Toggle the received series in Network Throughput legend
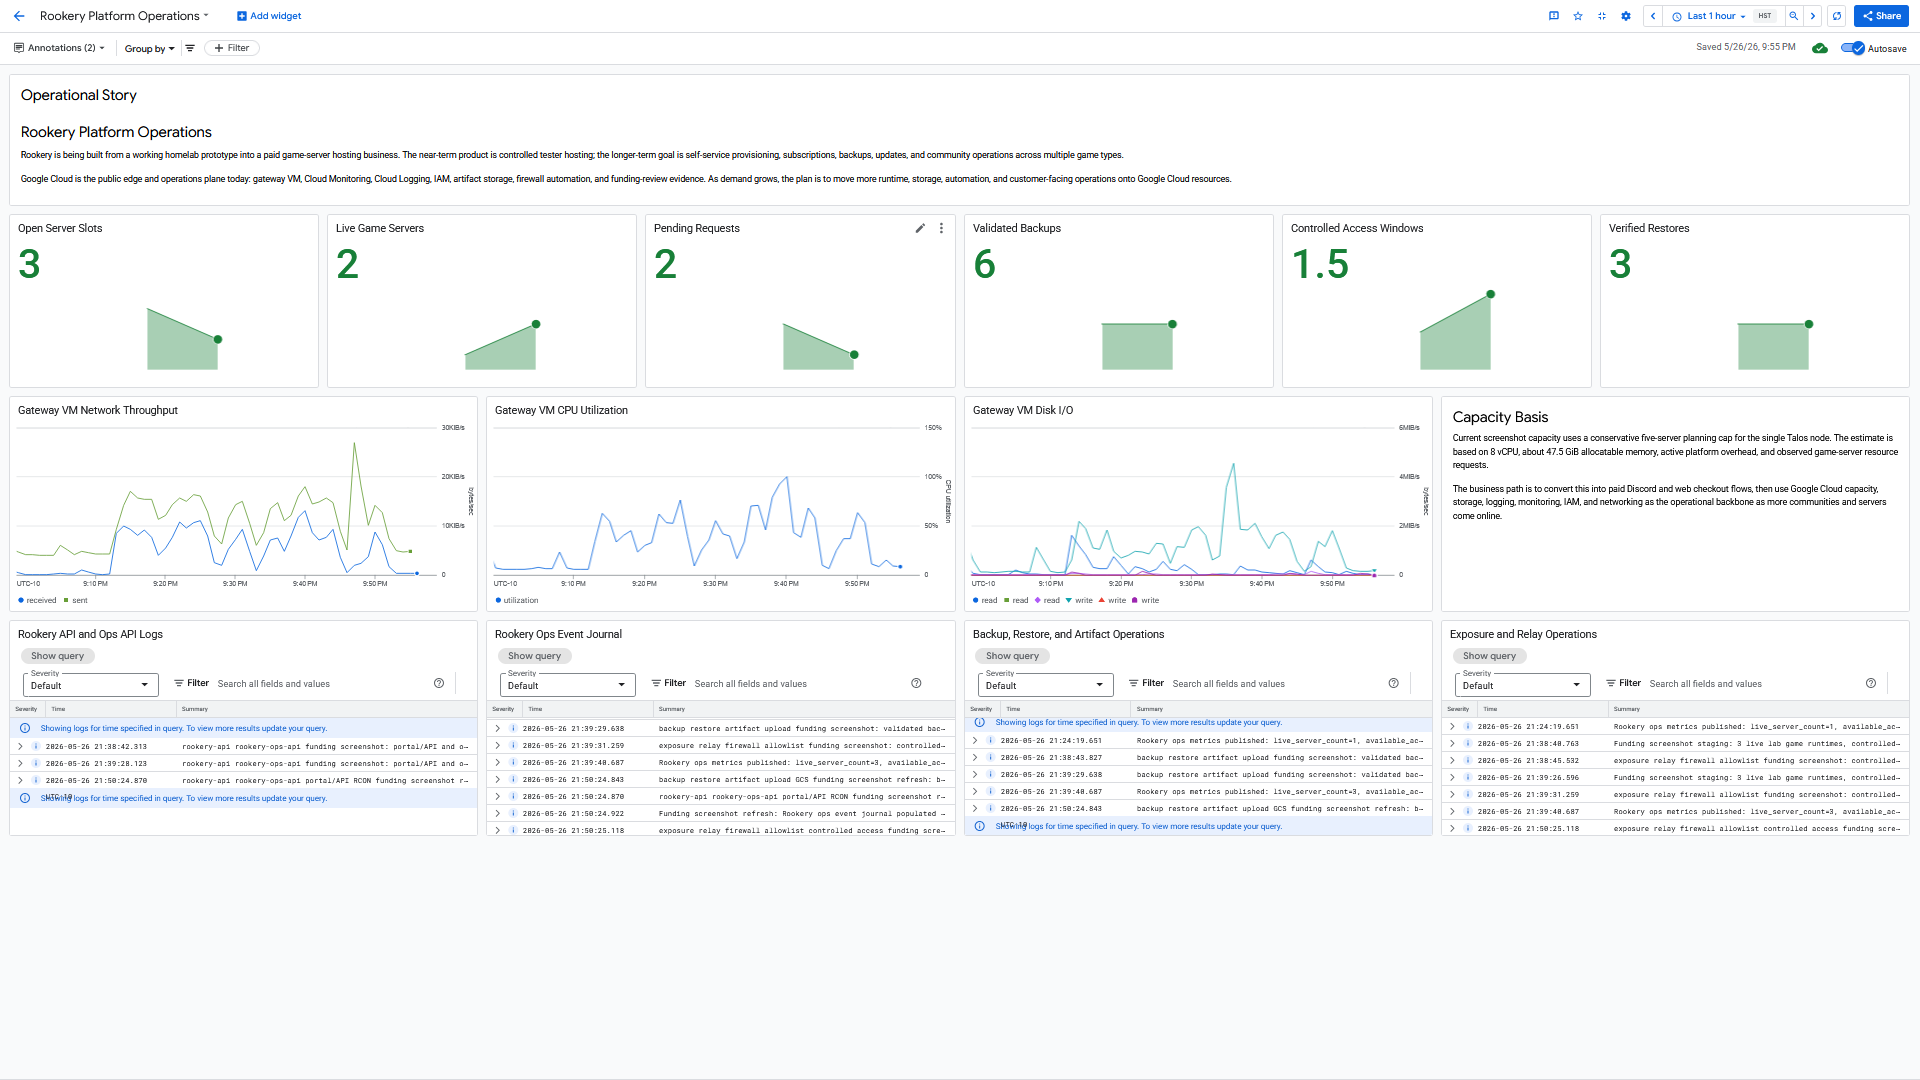Screen dimensions: 1920x1080 click(37, 600)
